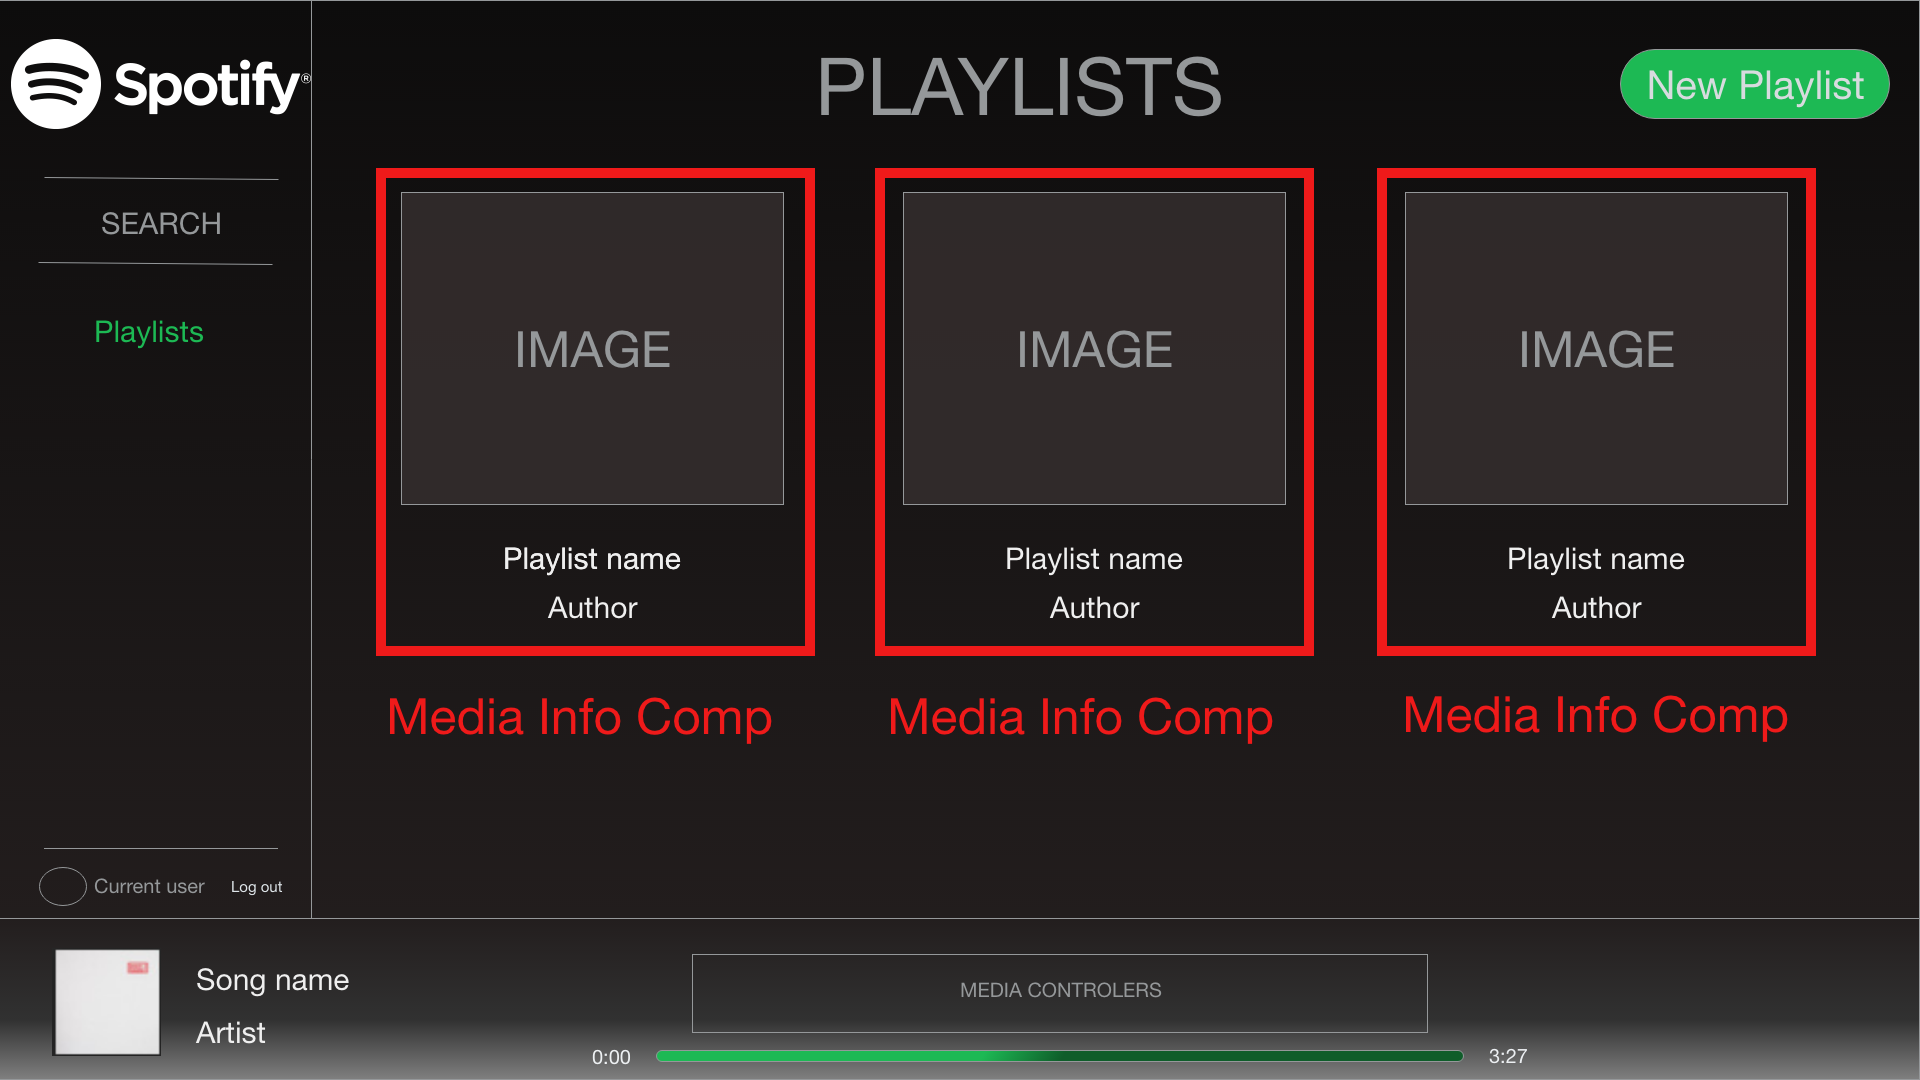This screenshot has width=1920, height=1080.
Task: Click the Author of first playlist
Action: coord(592,608)
